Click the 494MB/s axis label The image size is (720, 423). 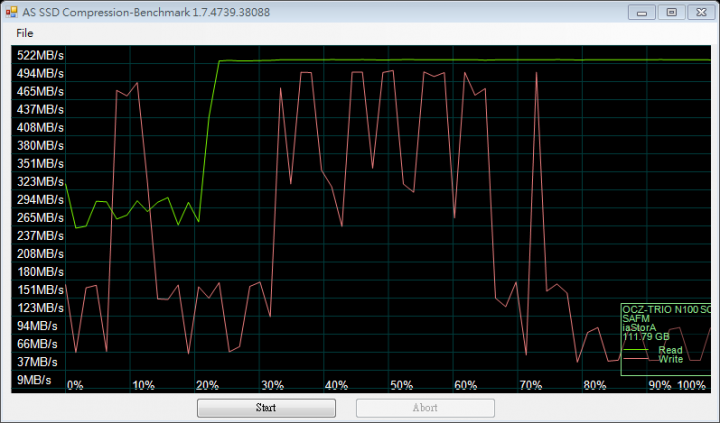click(40, 73)
